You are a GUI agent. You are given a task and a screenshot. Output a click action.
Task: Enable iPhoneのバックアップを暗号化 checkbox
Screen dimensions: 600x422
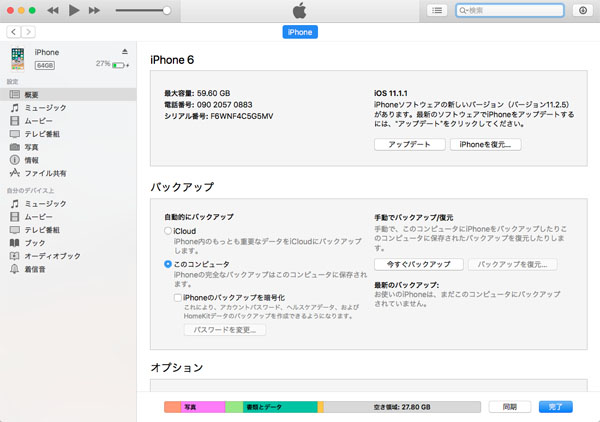point(178,298)
